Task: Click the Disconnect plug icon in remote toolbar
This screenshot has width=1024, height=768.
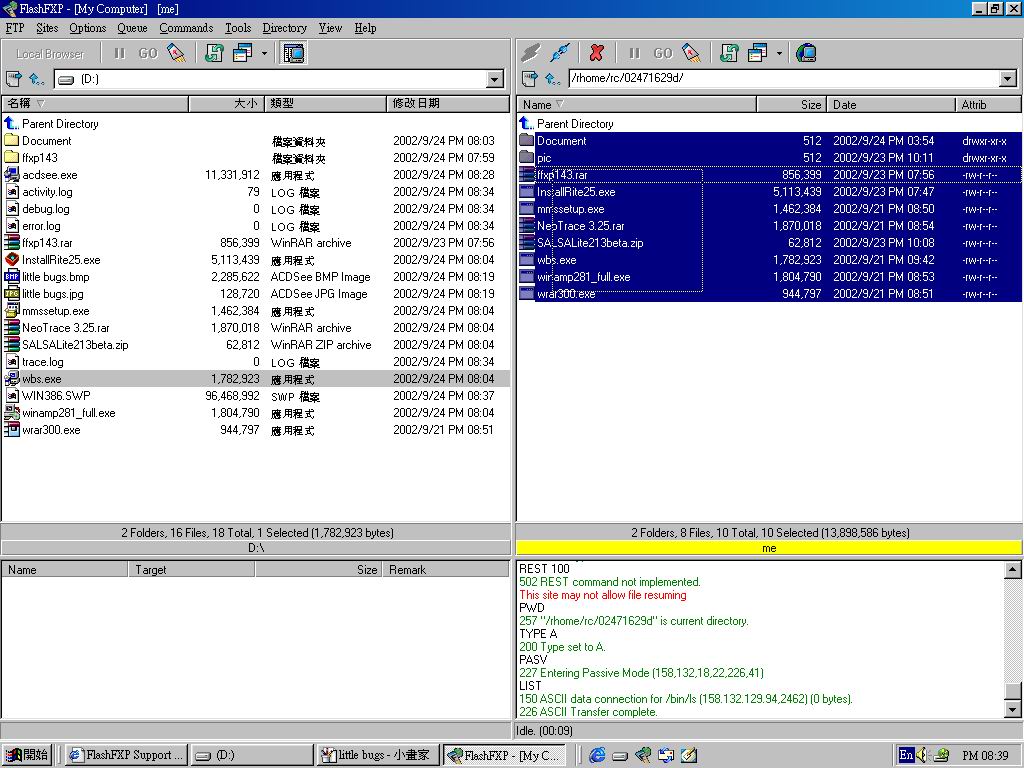Action: tap(561, 53)
